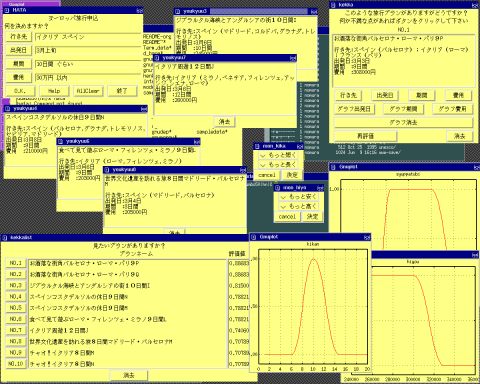Choose plan NO.3 in kekkalist
480x384 pixels.
[x=15, y=285]
